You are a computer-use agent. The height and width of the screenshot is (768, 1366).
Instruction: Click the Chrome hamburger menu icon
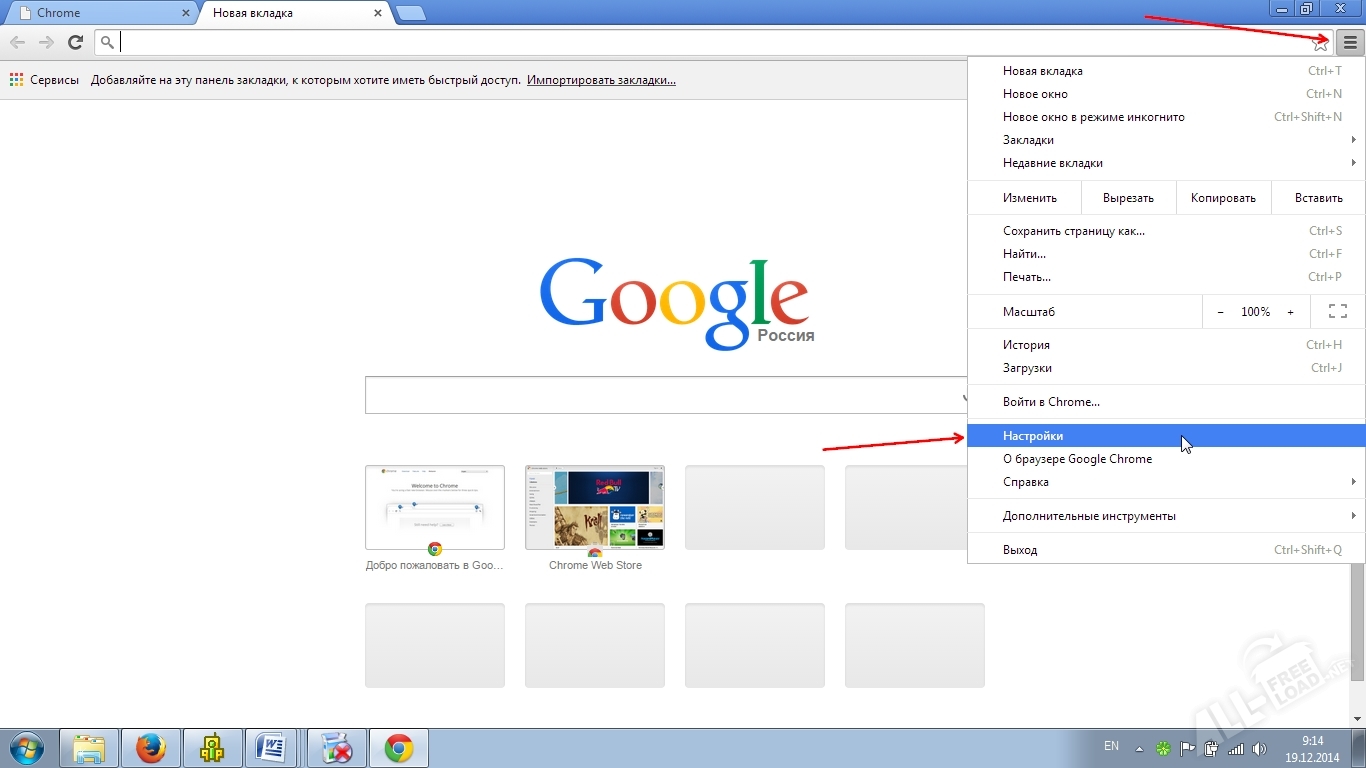[x=1350, y=42]
